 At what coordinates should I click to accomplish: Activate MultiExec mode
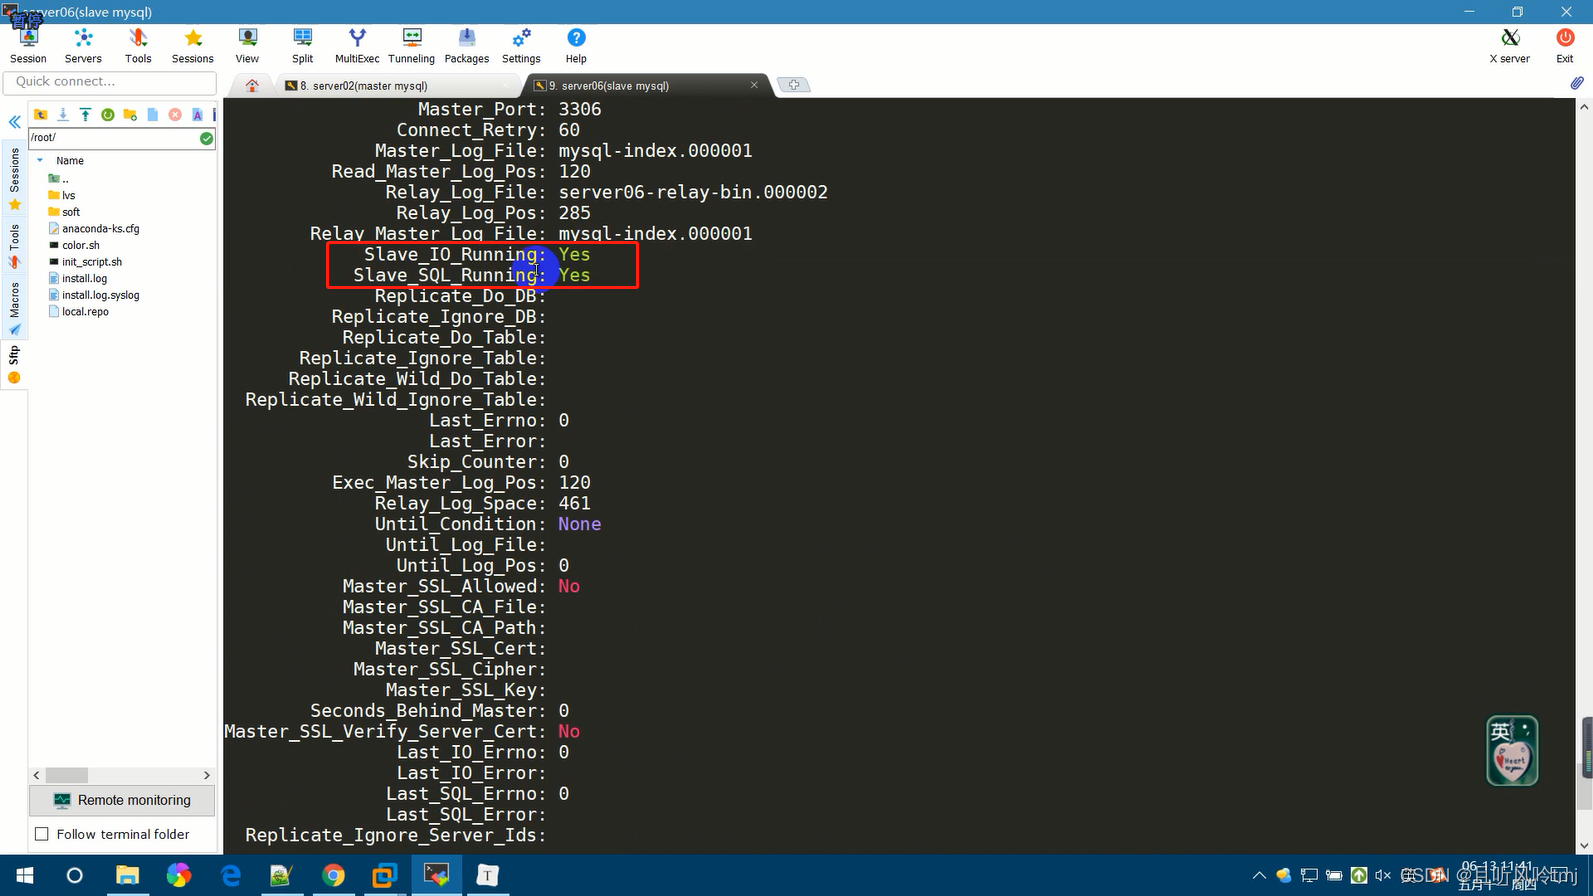(x=357, y=46)
